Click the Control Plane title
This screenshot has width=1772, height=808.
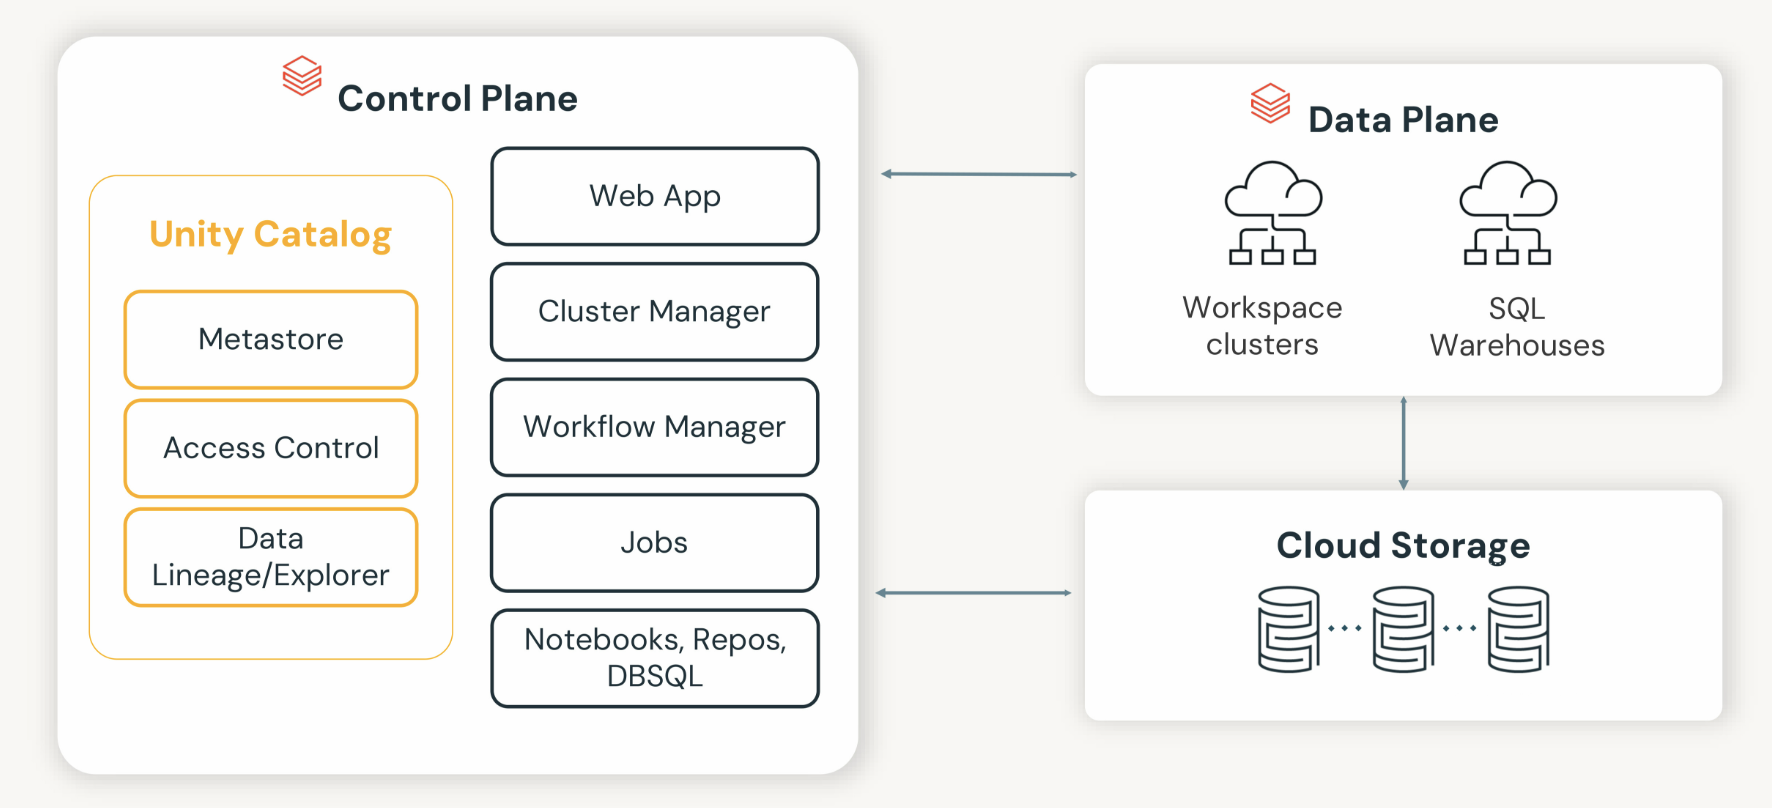click(458, 98)
